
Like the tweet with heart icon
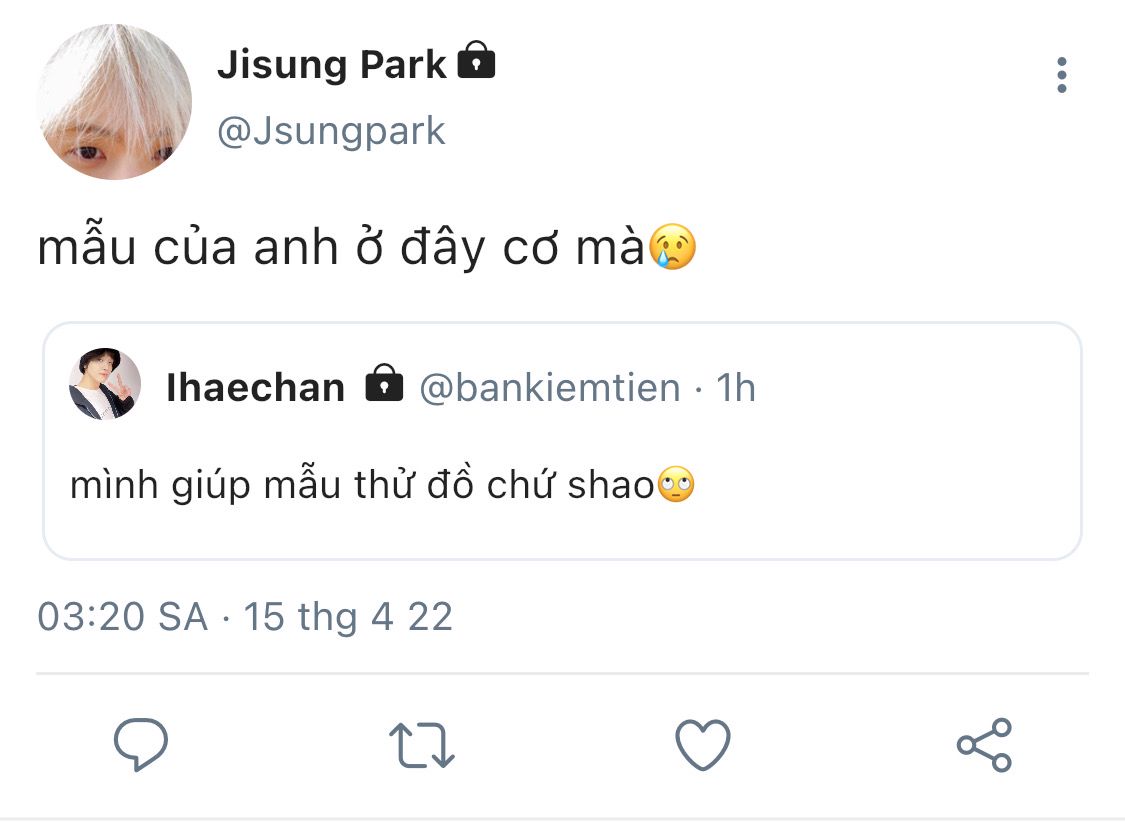(703, 745)
